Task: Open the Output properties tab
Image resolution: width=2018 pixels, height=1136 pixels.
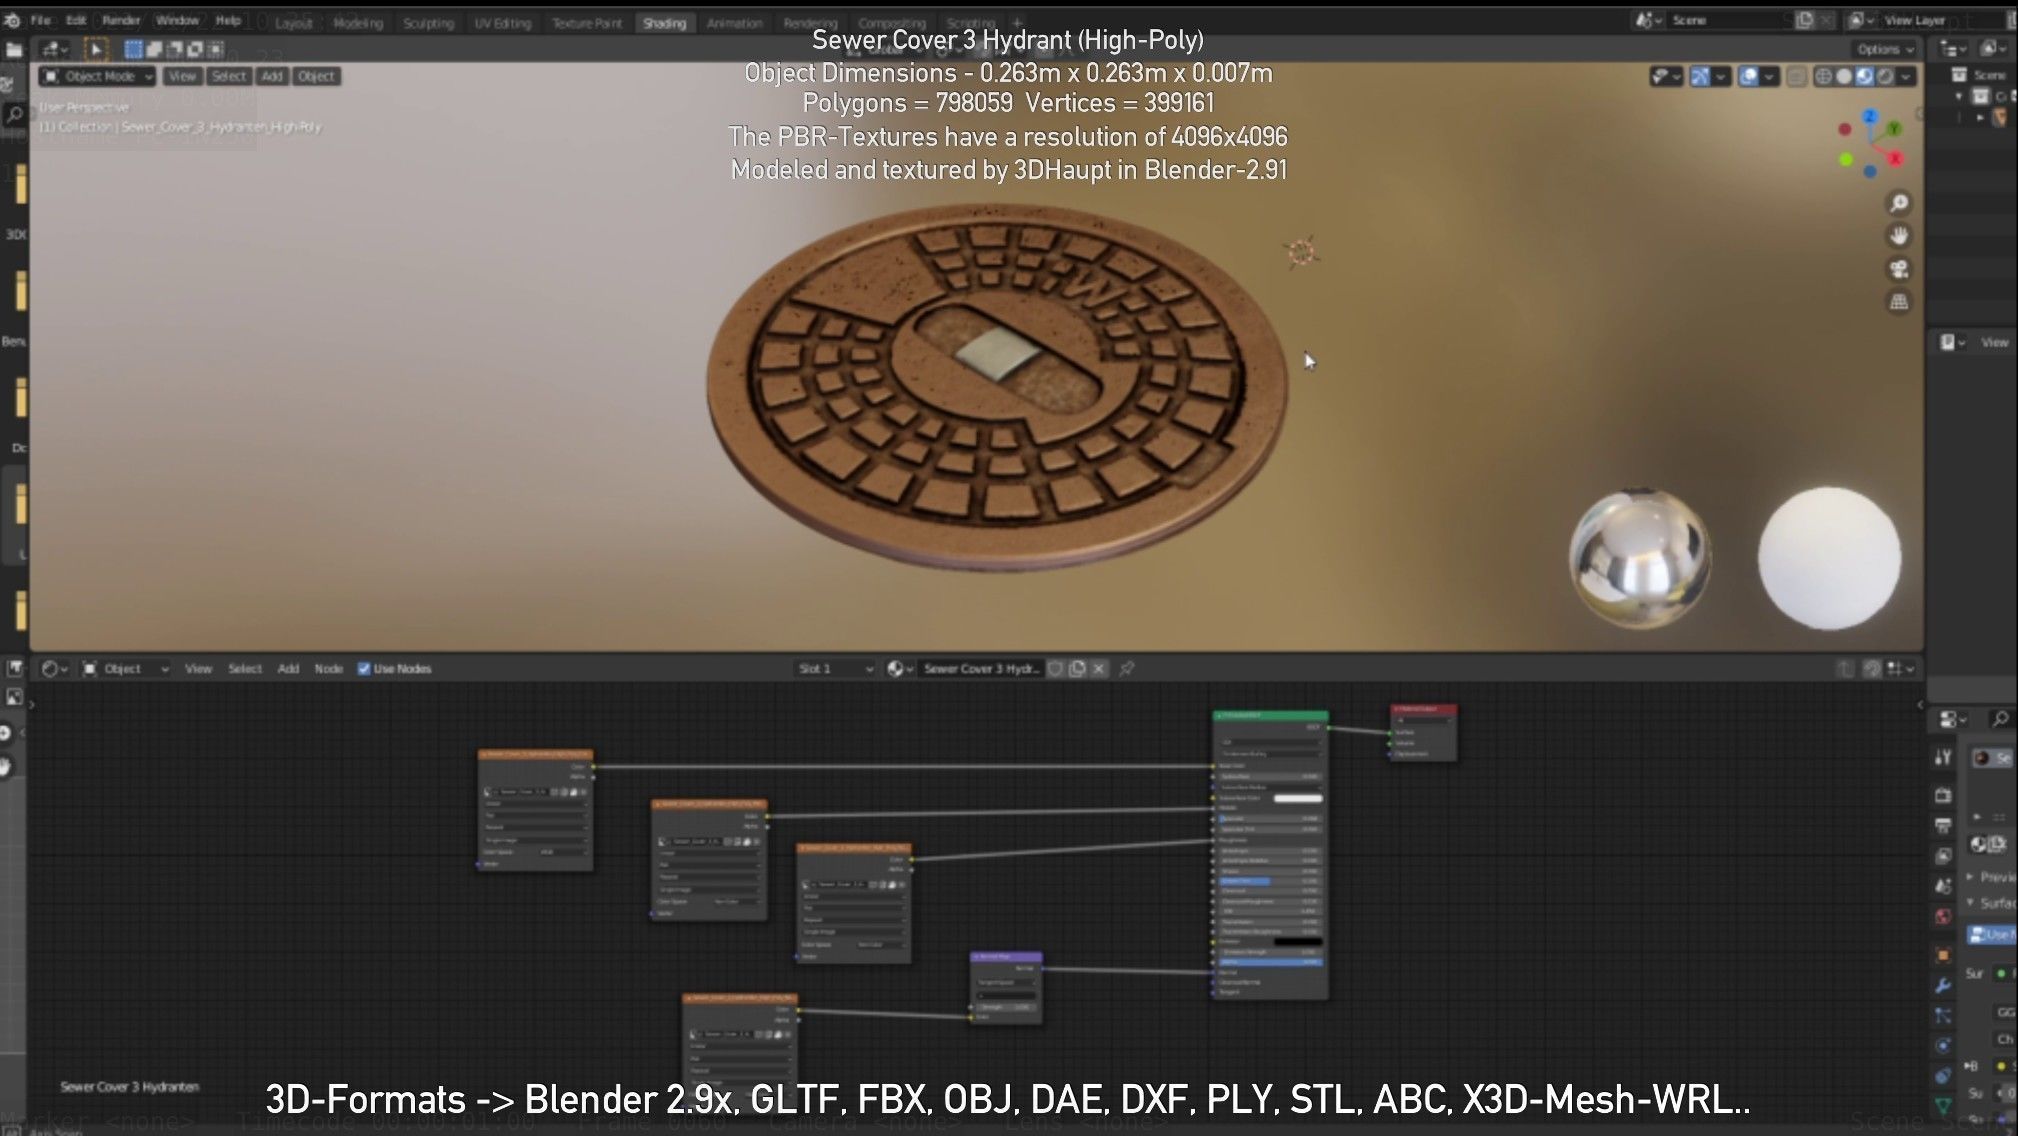Action: coord(1943,826)
